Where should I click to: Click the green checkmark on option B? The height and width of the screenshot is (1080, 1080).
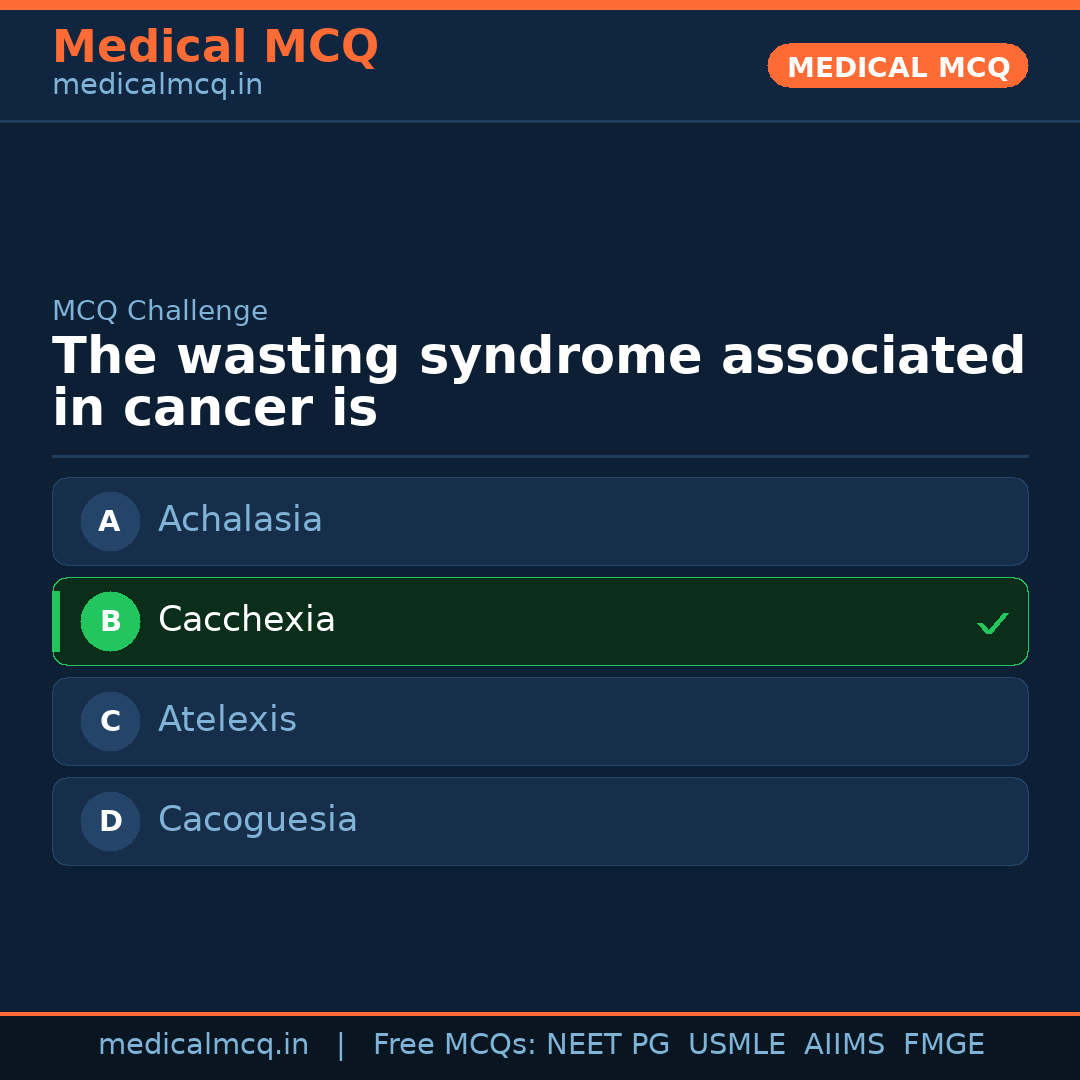coord(992,623)
